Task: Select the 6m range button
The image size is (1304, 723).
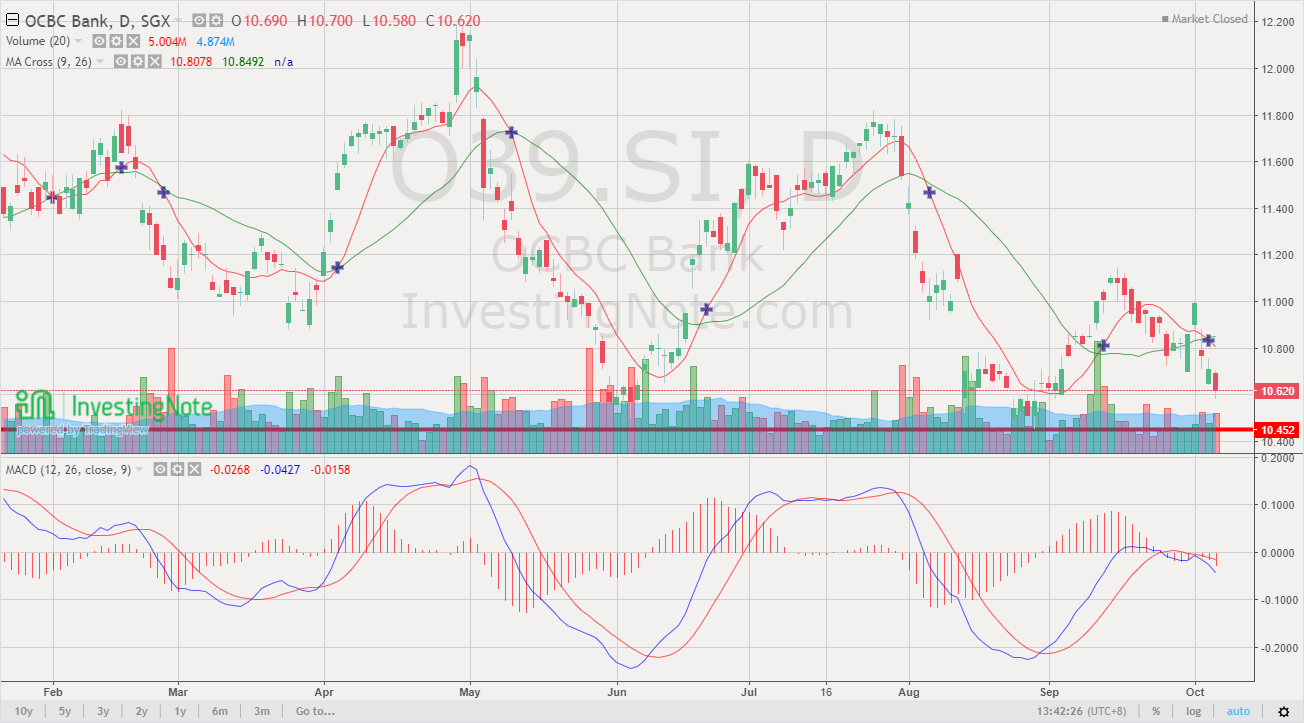Action: (219, 711)
